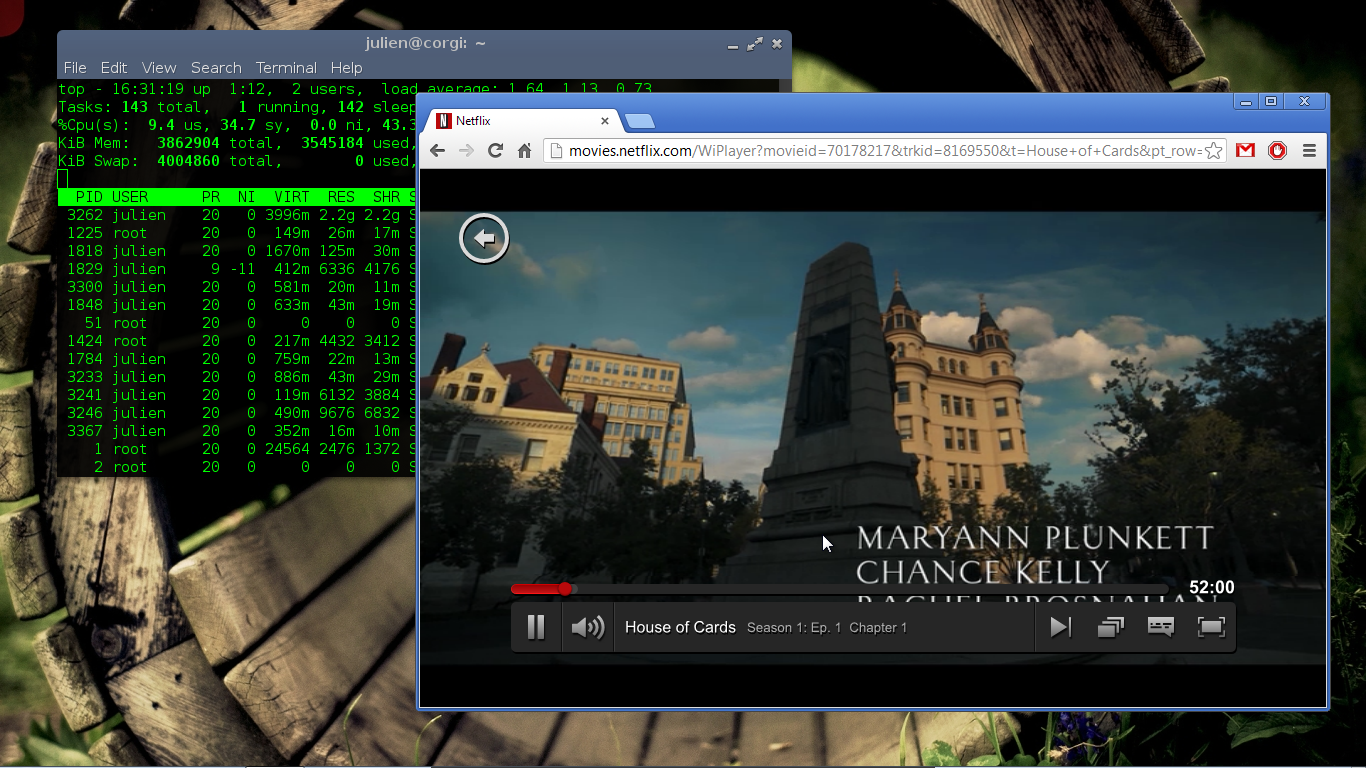Click the House of Cards title text
Image resolution: width=1366 pixels, height=768 pixels.
(680, 627)
